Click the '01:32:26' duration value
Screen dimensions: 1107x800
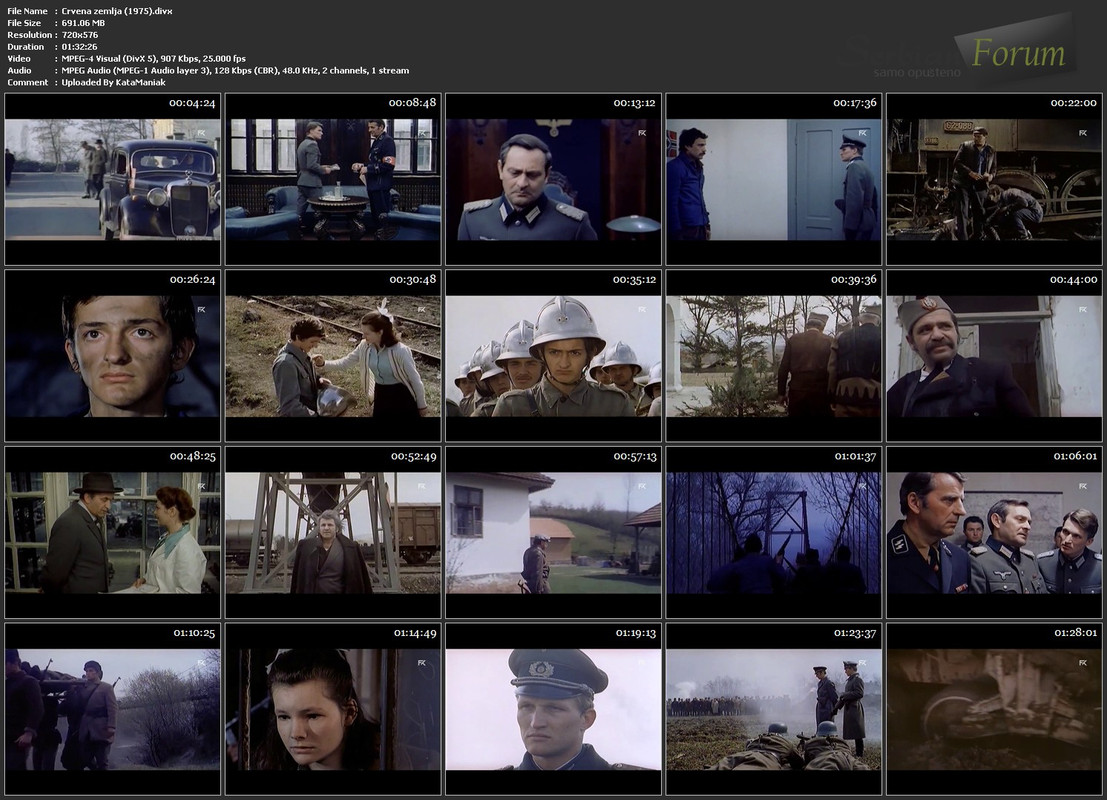pyautogui.click(x=79, y=47)
